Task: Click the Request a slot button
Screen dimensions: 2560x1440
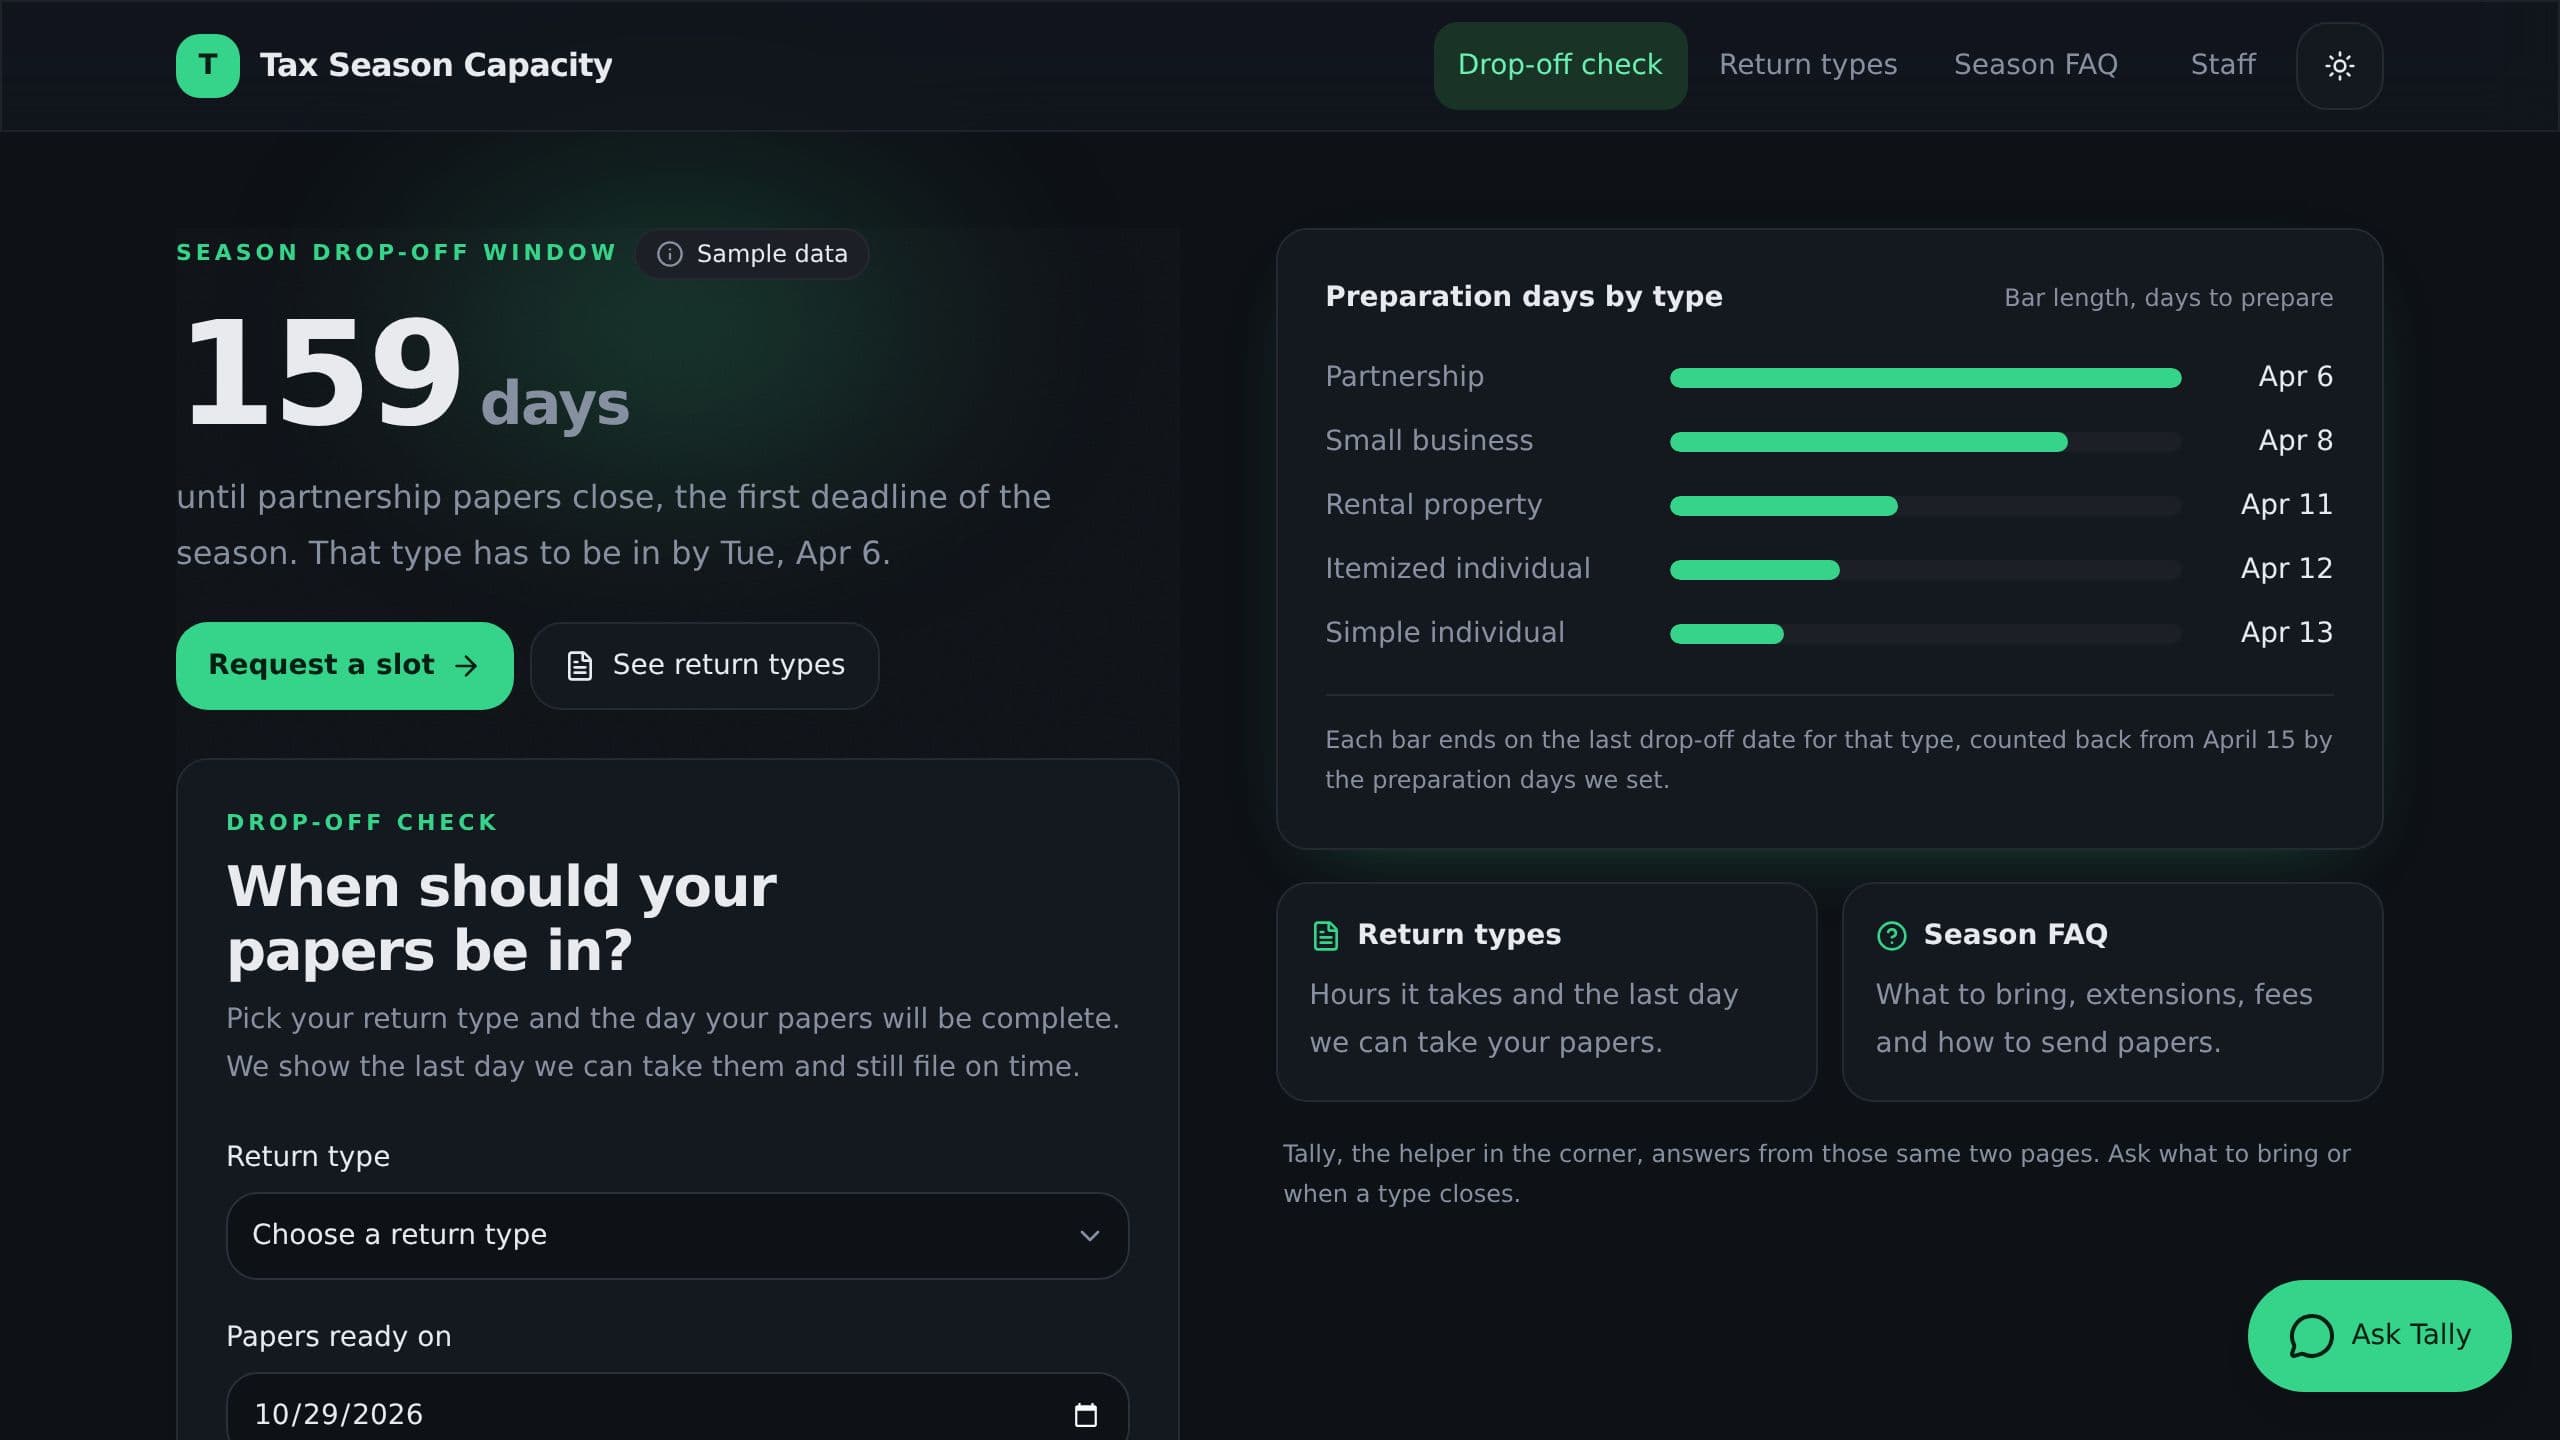Action: pos(345,666)
